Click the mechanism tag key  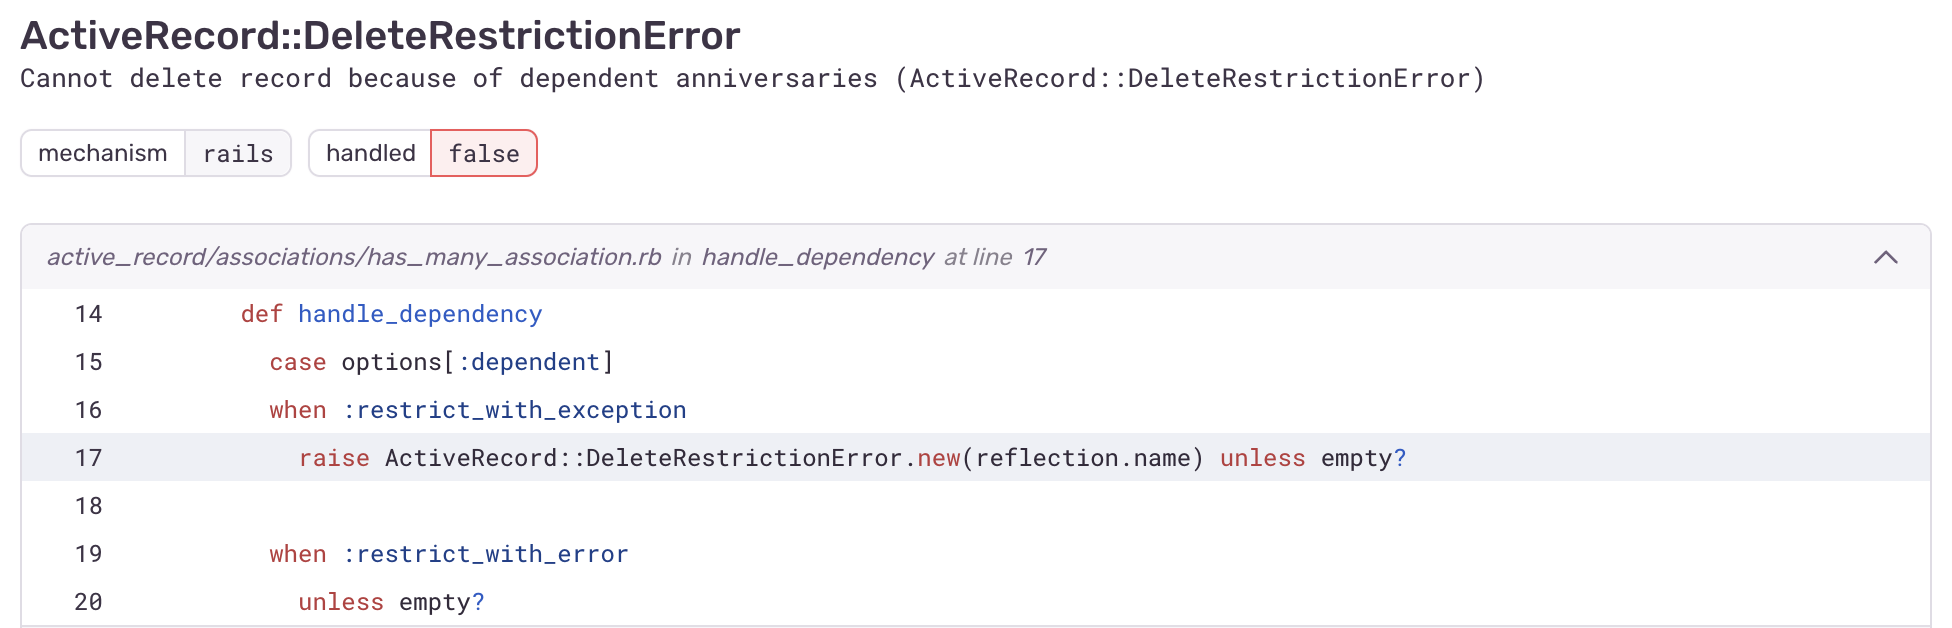(x=103, y=153)
